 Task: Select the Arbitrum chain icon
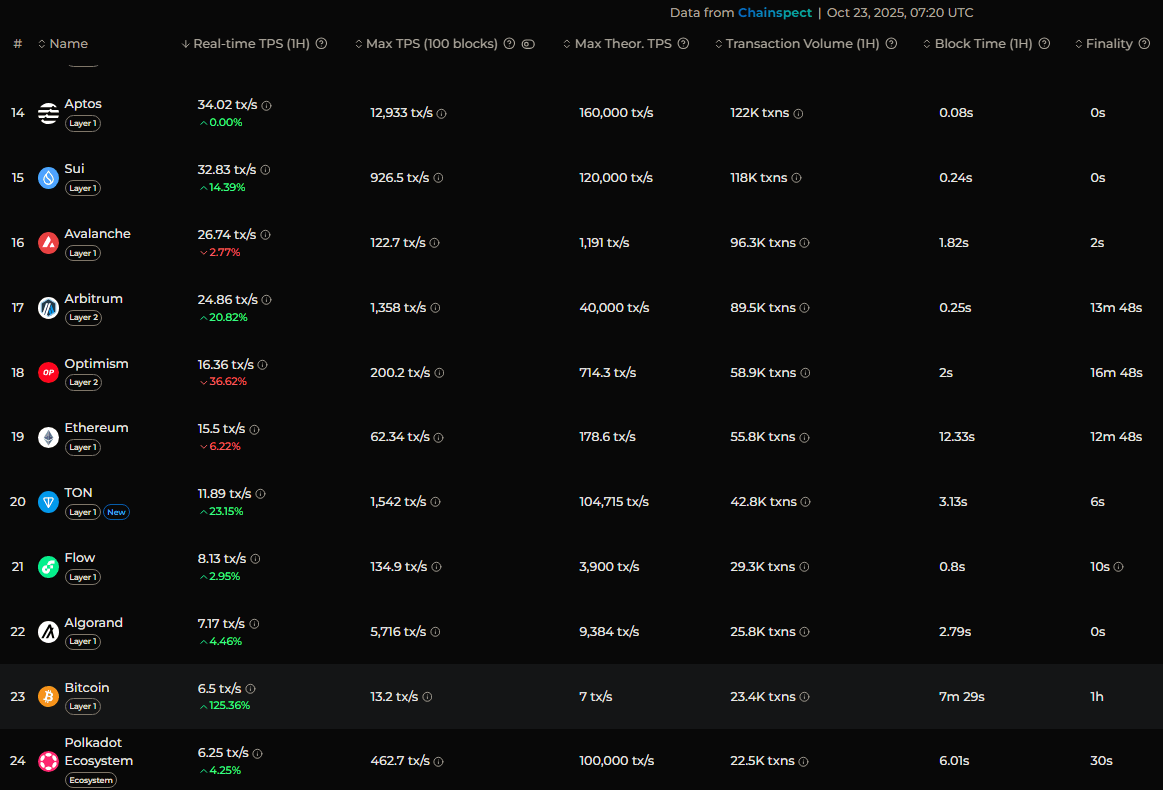tap(48, 307)
